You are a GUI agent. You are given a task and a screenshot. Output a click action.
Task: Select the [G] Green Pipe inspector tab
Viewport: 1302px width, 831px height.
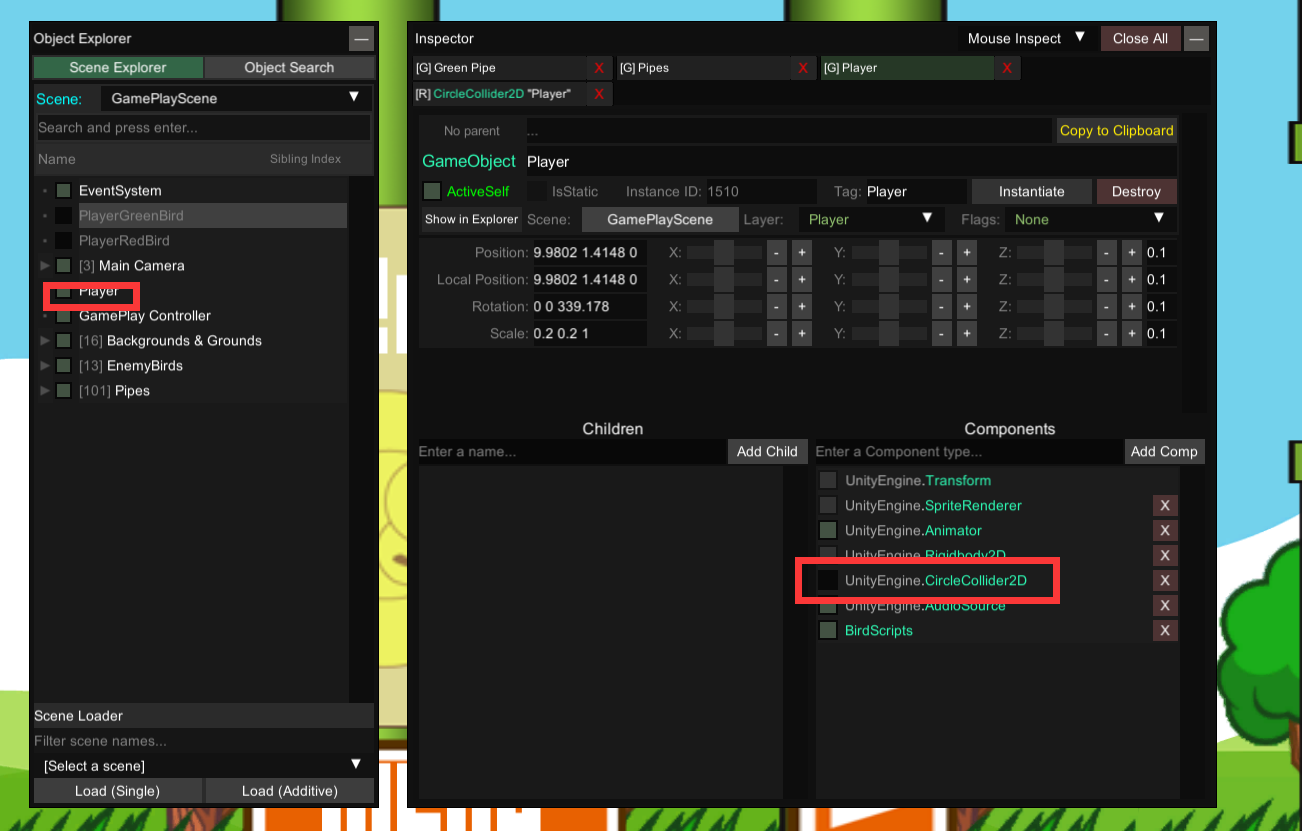(x=499, y=68)
